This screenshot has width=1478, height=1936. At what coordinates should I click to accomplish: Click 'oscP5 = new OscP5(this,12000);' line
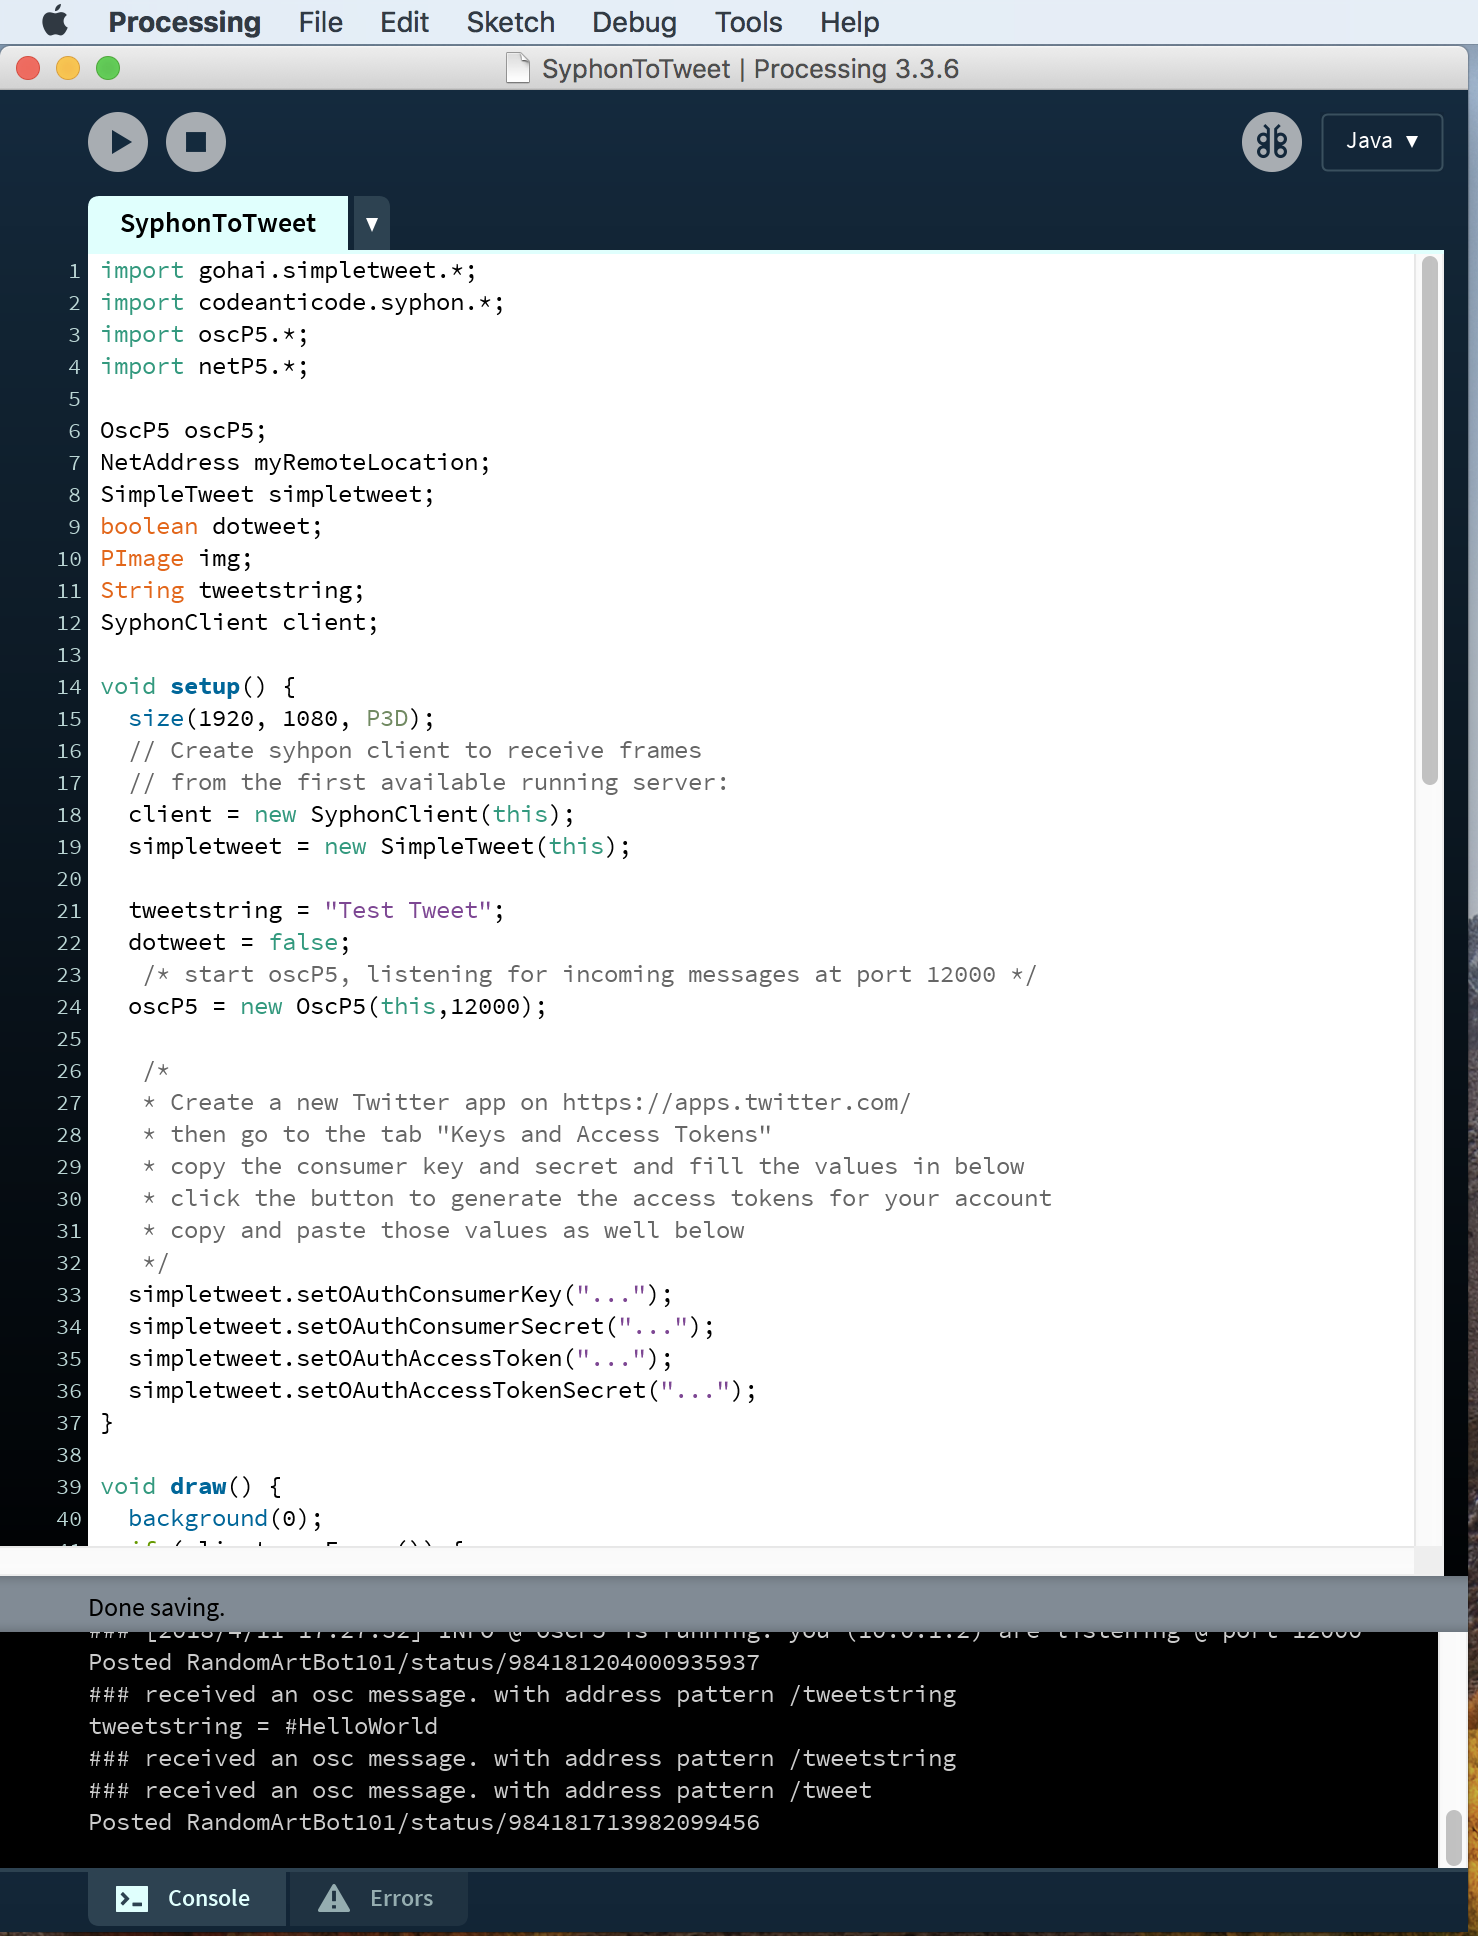point(337,1007)
